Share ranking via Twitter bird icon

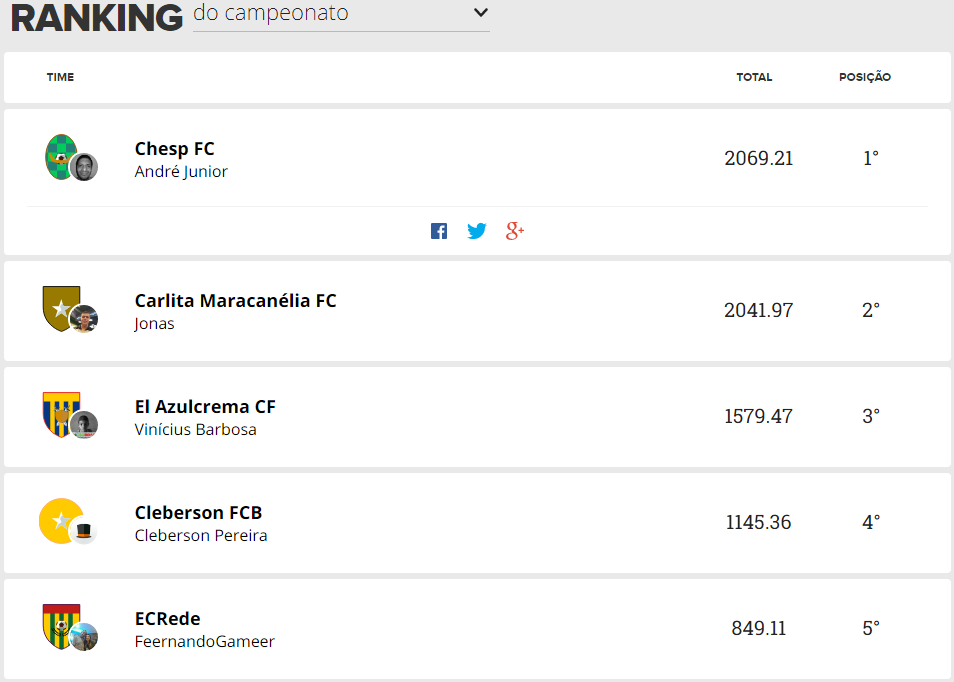coord(476,231)
